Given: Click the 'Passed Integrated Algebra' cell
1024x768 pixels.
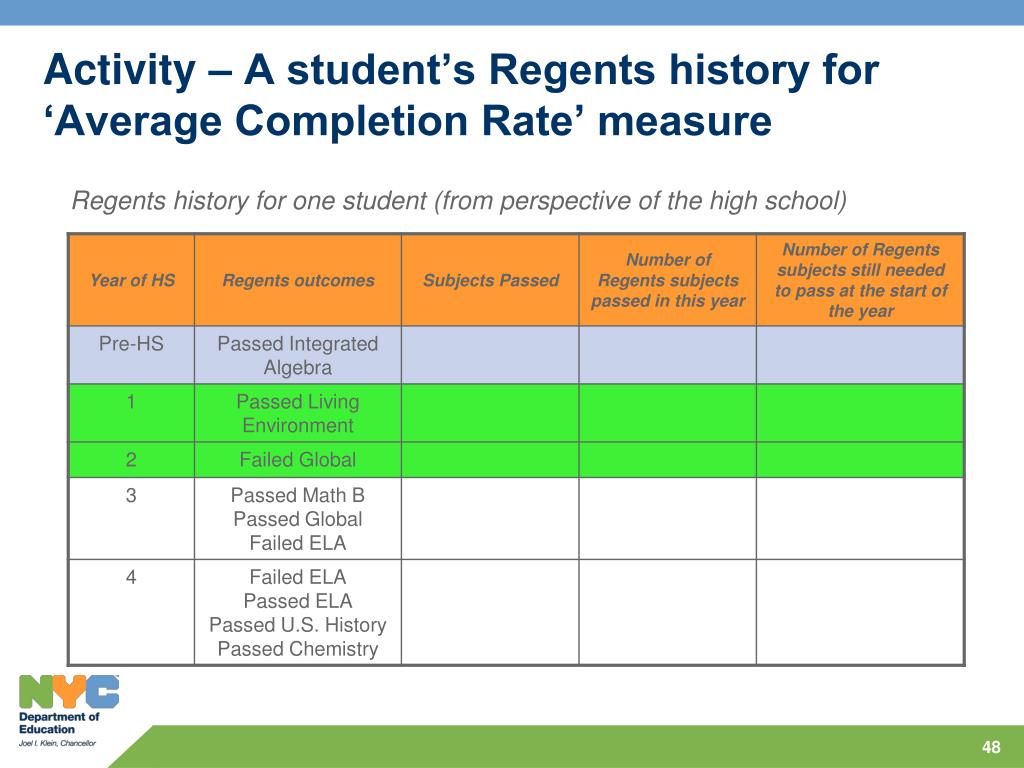Looking at the screenshot, I should (x=298, y=355).
